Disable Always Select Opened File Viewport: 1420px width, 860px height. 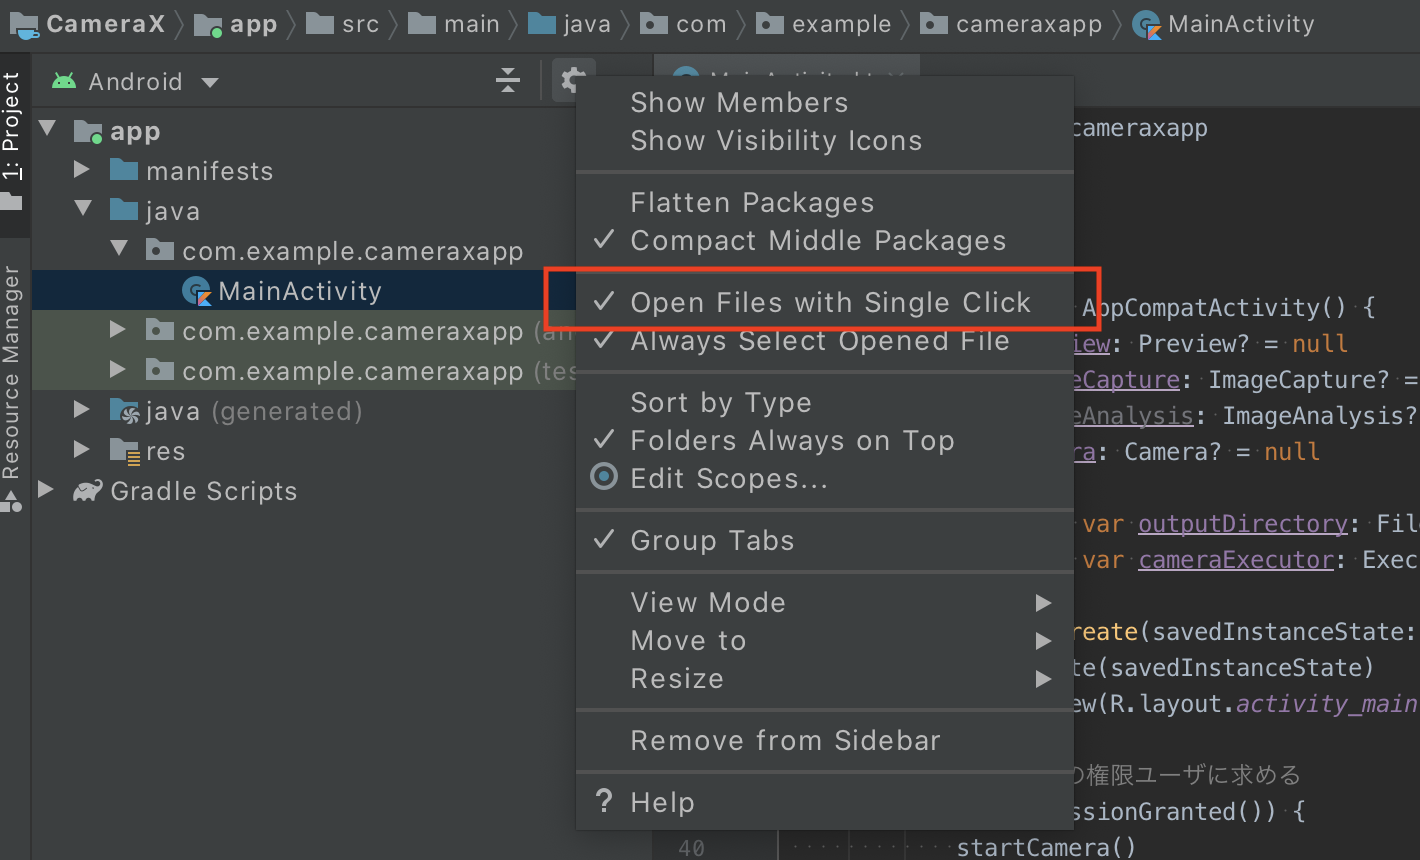click(x=825, y=341)
